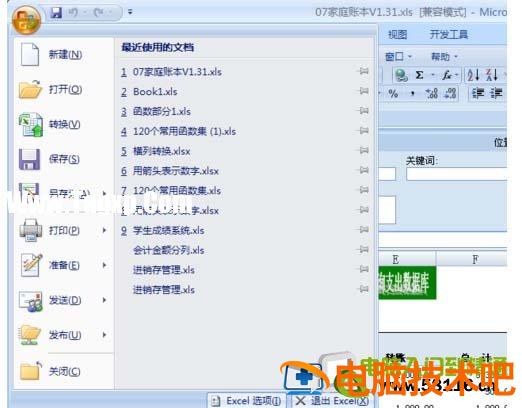Click the Close folder icon
This screenshot has width=522, height=408.
[x=31, y=371]
